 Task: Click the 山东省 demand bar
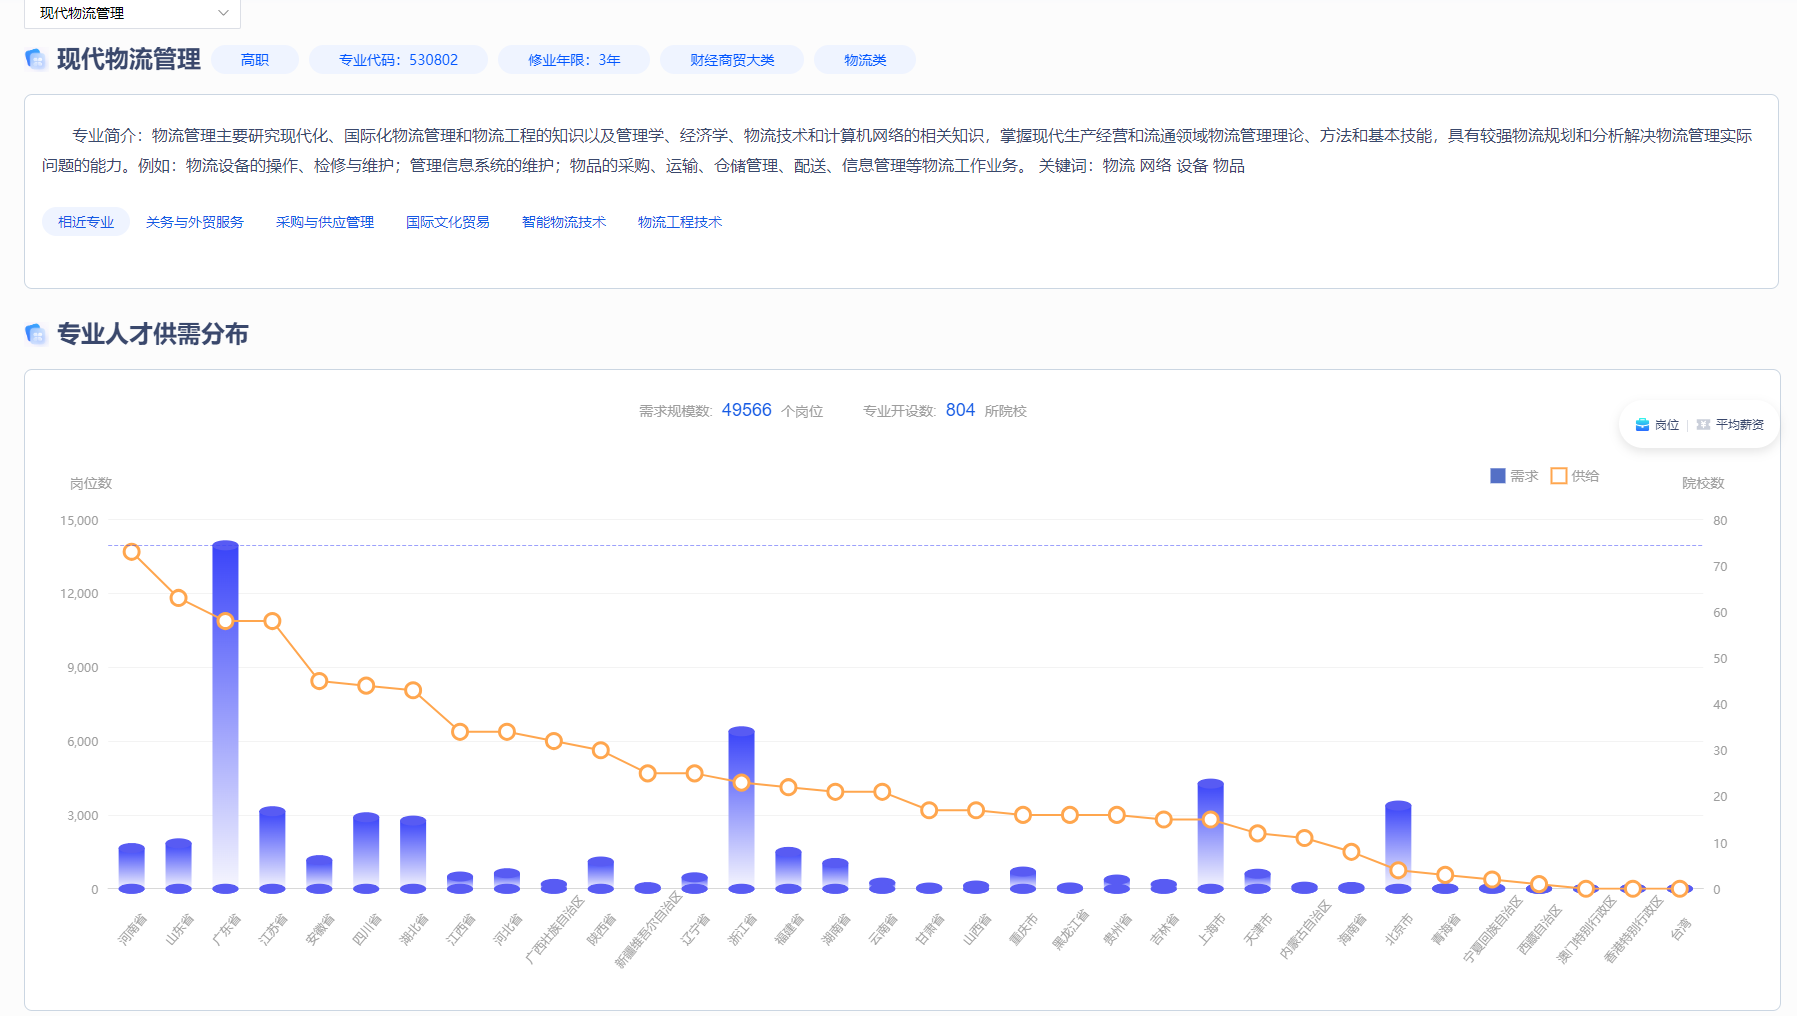point(178,866)
